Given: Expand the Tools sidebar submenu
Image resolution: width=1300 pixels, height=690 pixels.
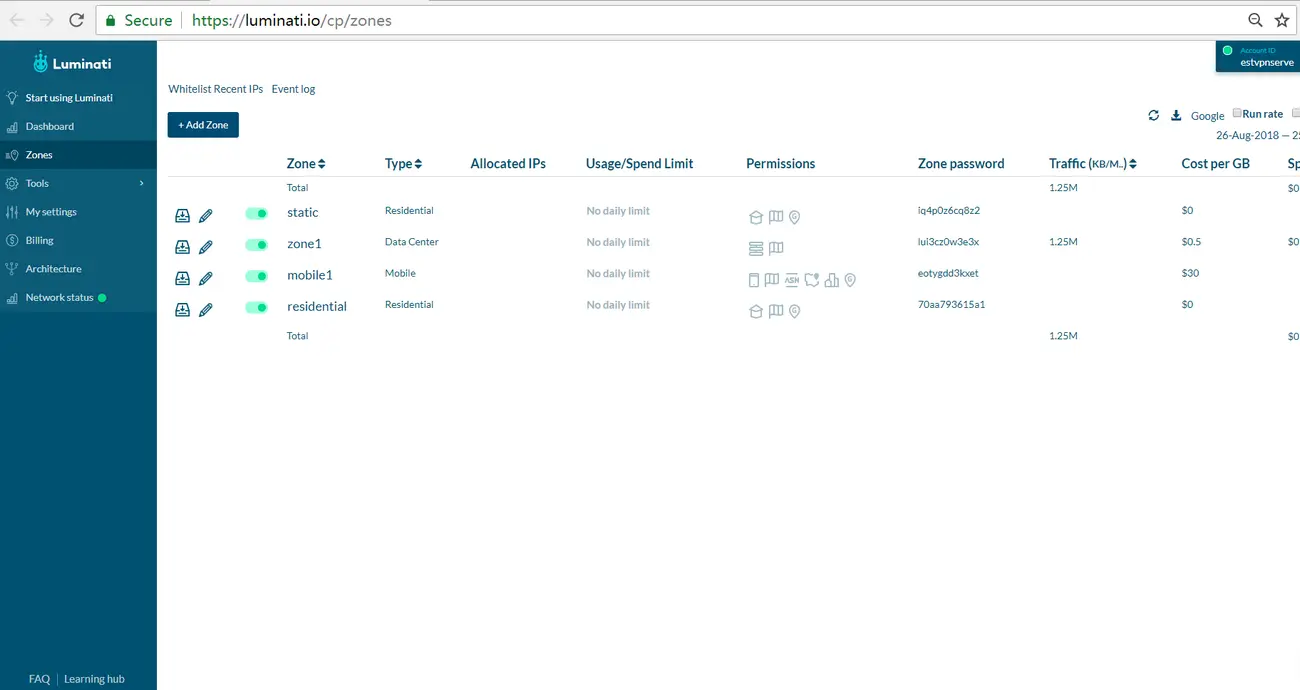Looking at the screenshot, I should pos(78,183).
